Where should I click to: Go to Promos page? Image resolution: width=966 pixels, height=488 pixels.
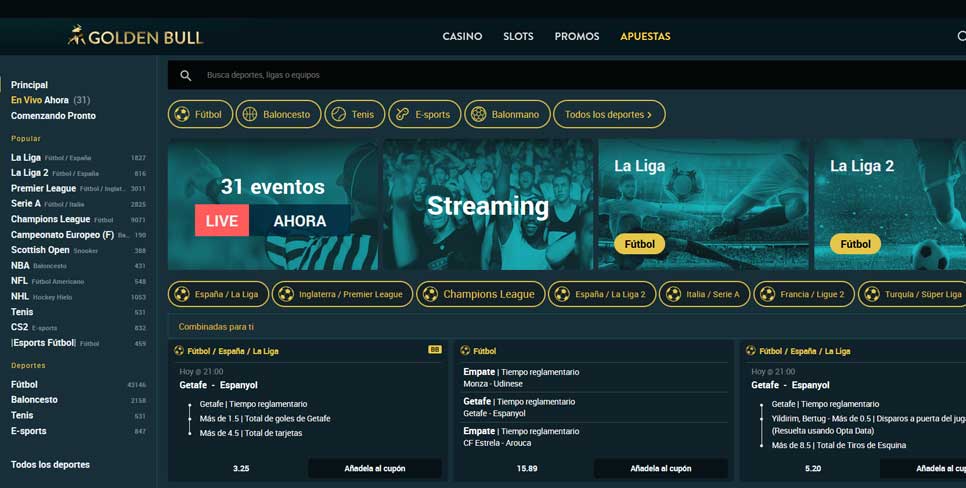(577, 36)
